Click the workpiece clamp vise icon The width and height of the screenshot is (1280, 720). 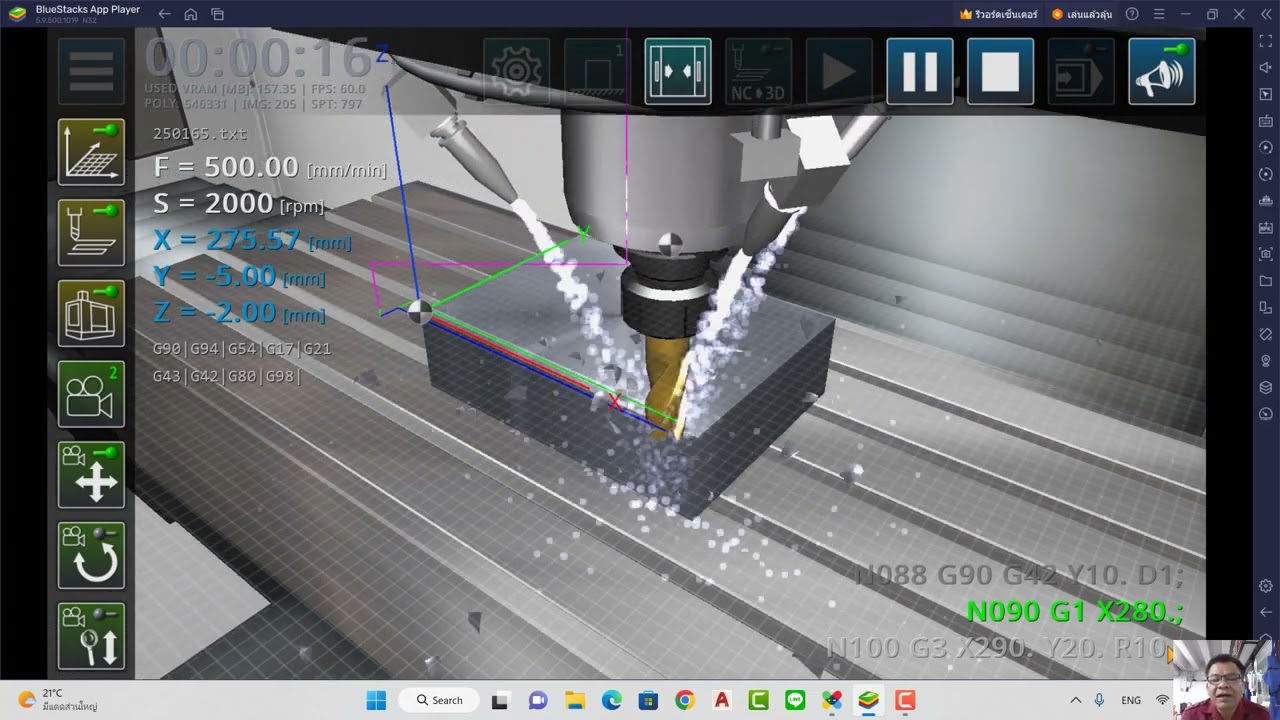(x=678, y=71)
